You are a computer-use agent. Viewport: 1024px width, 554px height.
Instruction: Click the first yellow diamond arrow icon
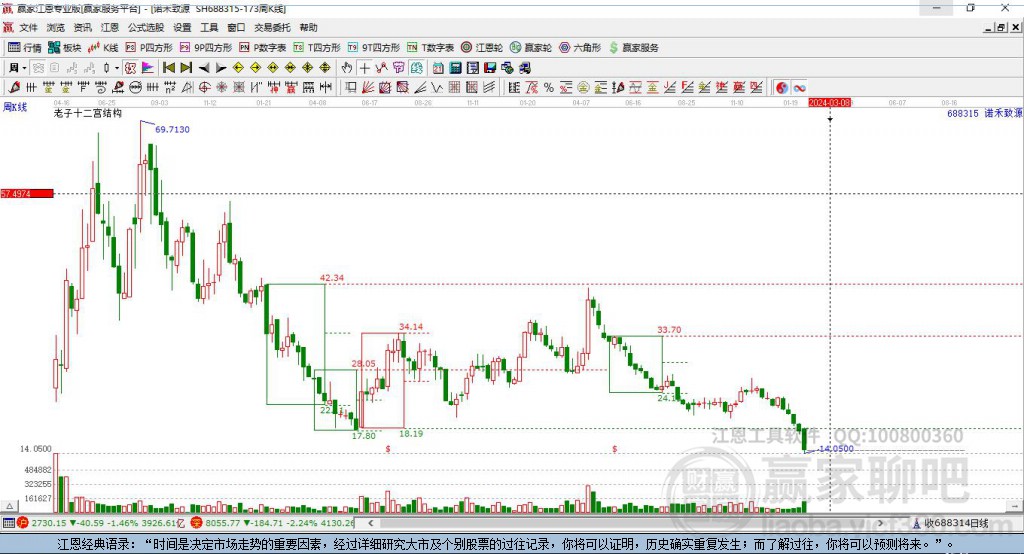[x=238, y=68]
